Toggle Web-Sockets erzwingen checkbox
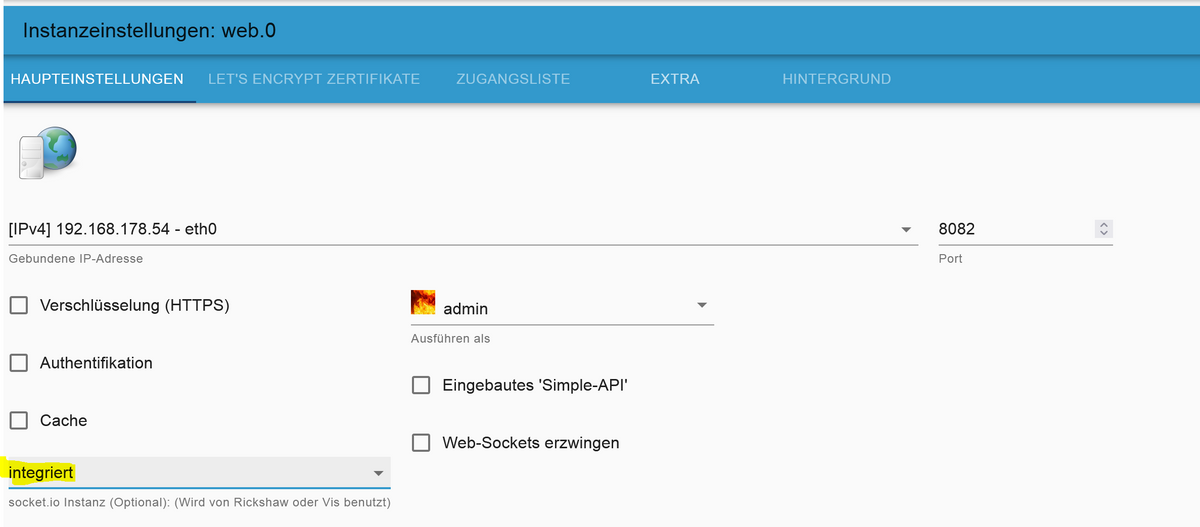Viewport: 1200px width, 527px height. (x=421, y=442)
